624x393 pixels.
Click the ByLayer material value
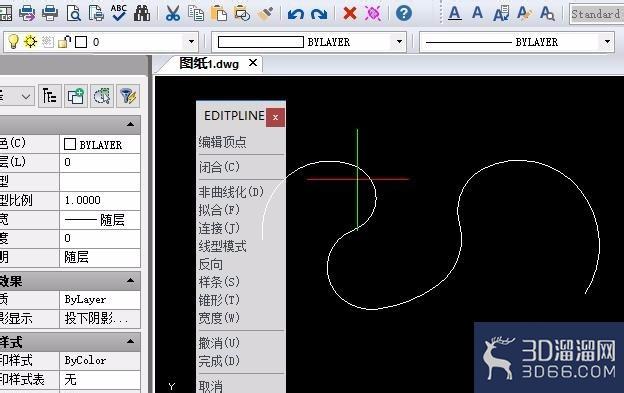(x=100, y=299)
